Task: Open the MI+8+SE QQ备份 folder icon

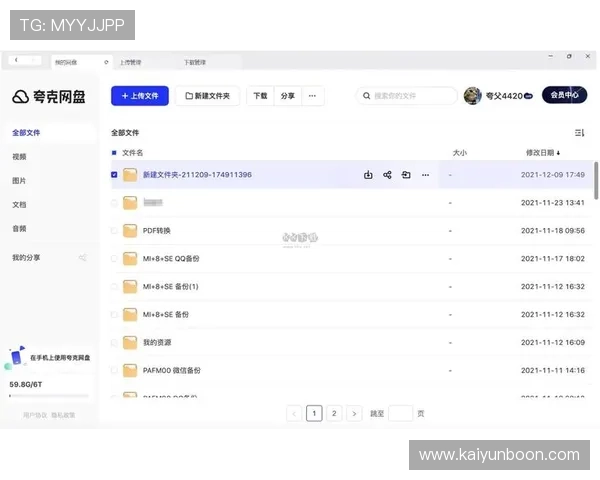Action: [130, 258]
